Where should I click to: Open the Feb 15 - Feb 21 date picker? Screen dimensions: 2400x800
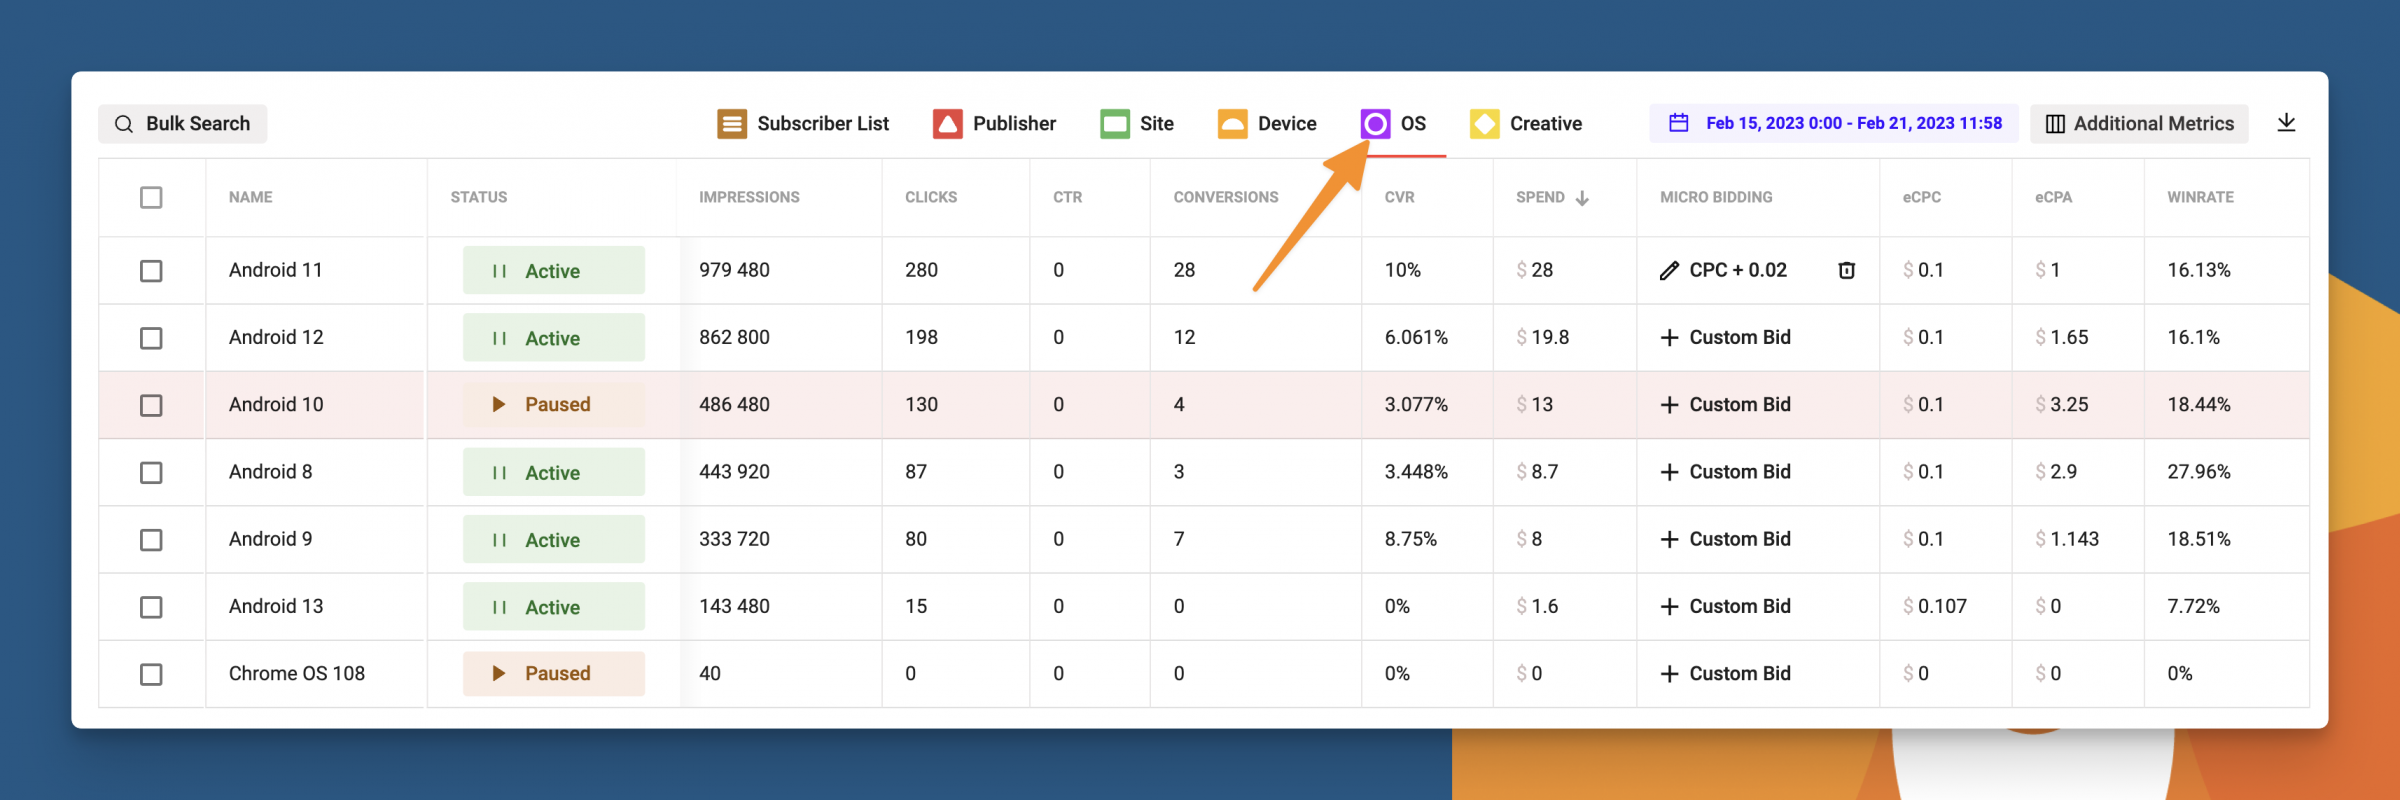1852,123
